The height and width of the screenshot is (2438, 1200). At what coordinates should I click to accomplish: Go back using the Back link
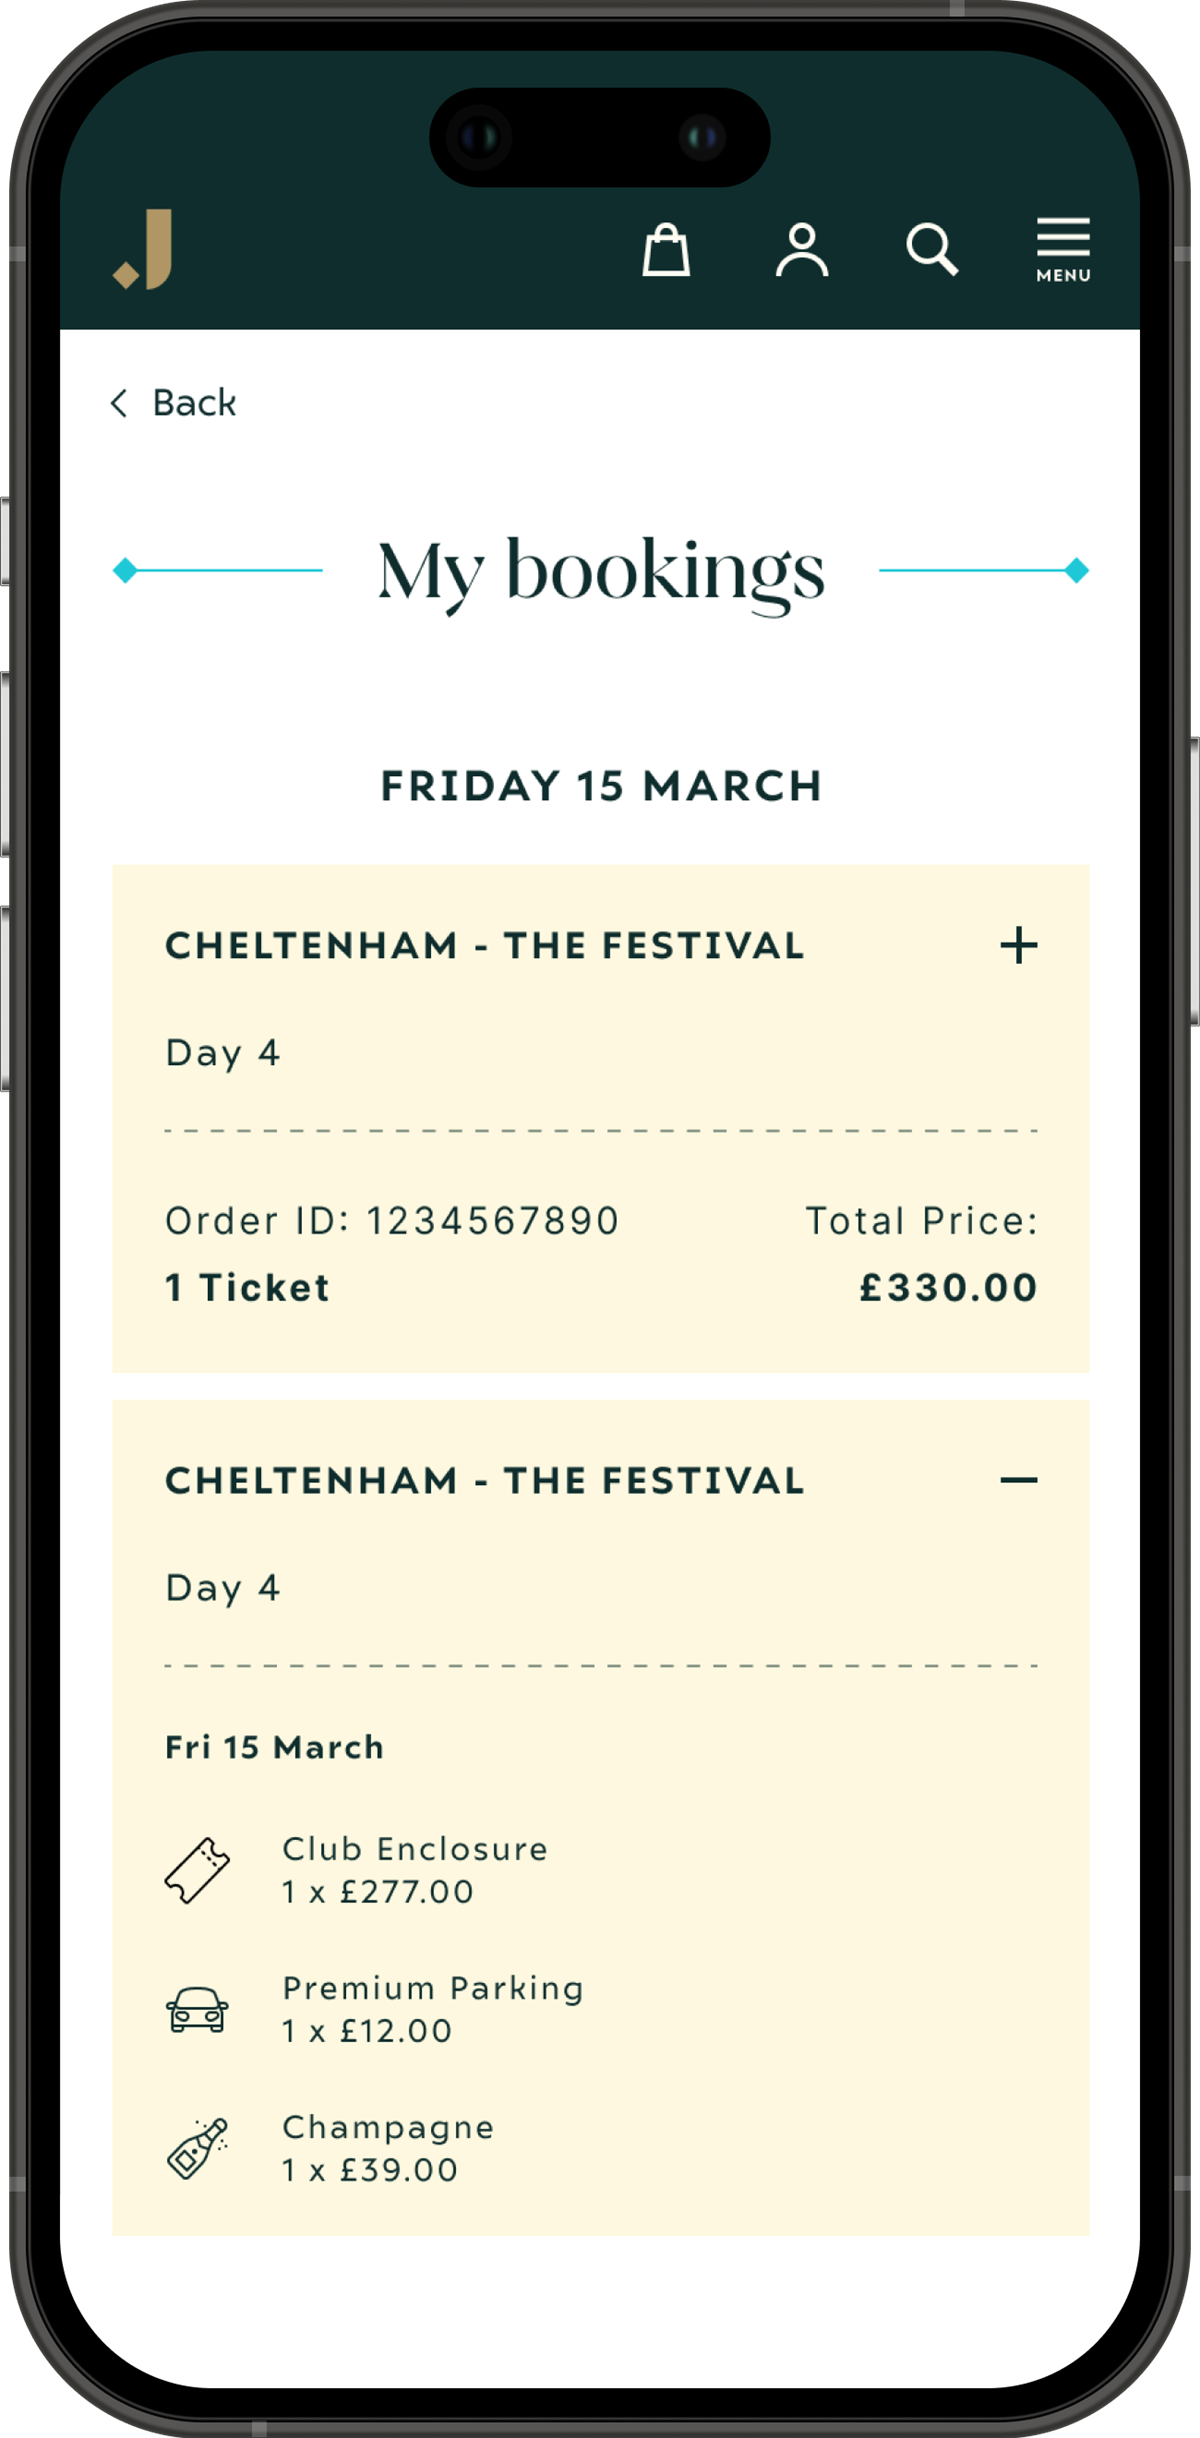pyautogui.click(x=194, y=403)
